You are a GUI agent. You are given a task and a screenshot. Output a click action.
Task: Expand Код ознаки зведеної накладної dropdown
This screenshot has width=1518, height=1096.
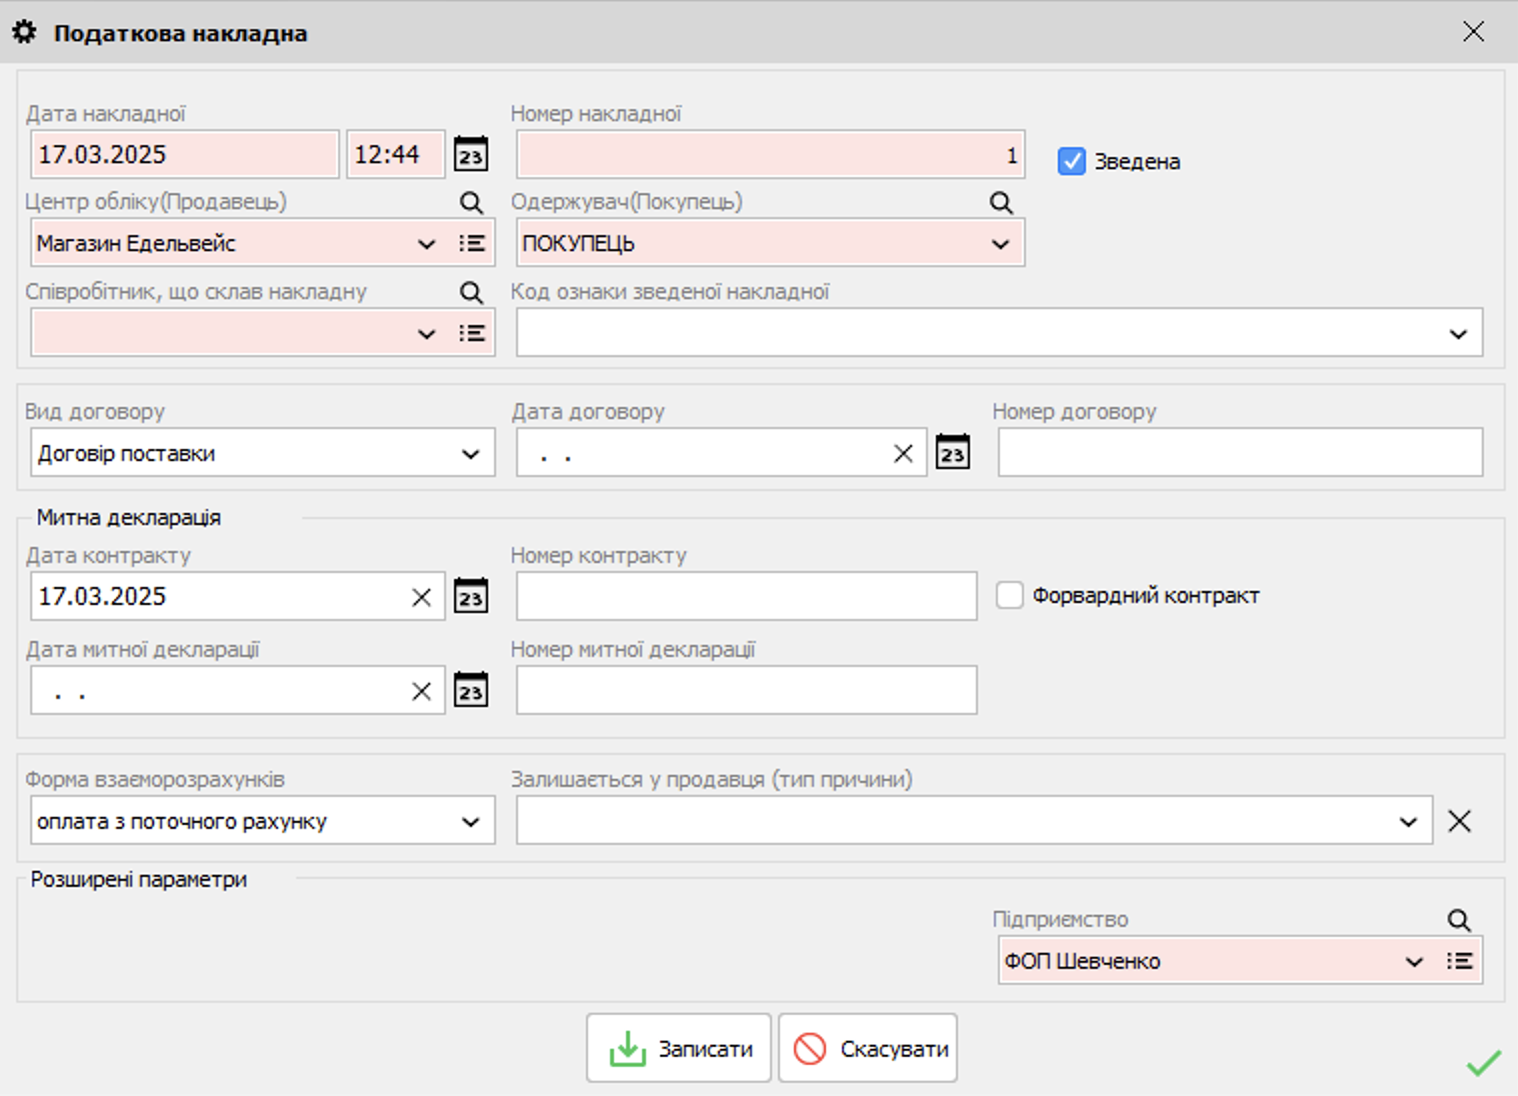coord(1458,334)
